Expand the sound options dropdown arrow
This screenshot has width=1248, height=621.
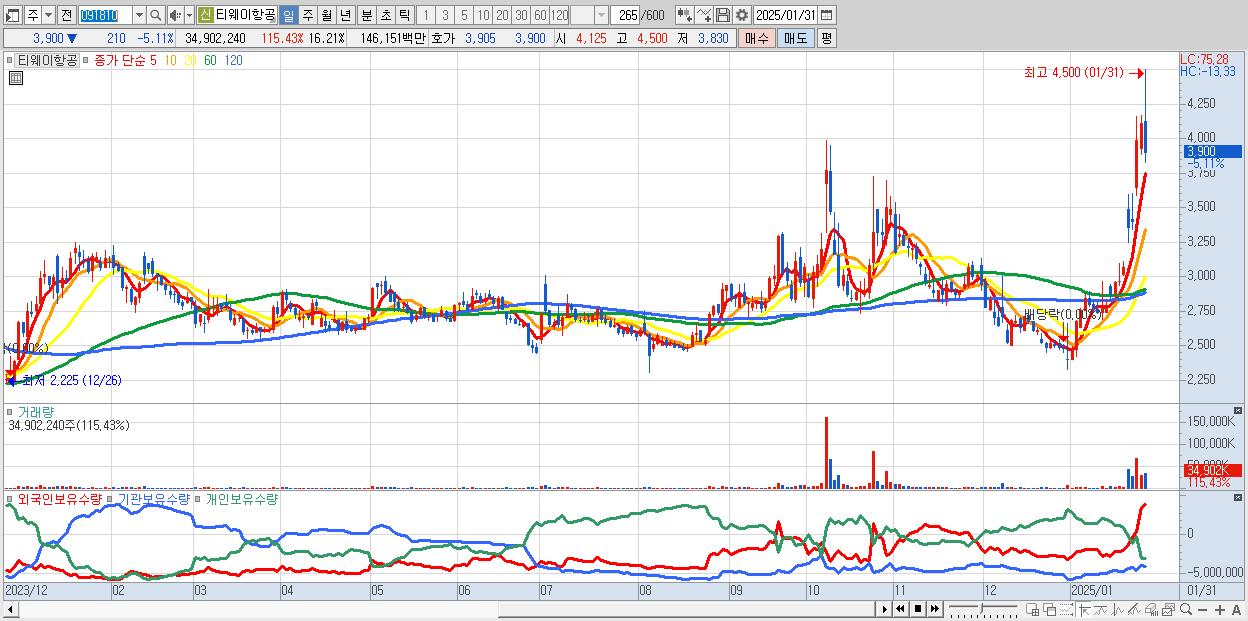tap(189, 15)
